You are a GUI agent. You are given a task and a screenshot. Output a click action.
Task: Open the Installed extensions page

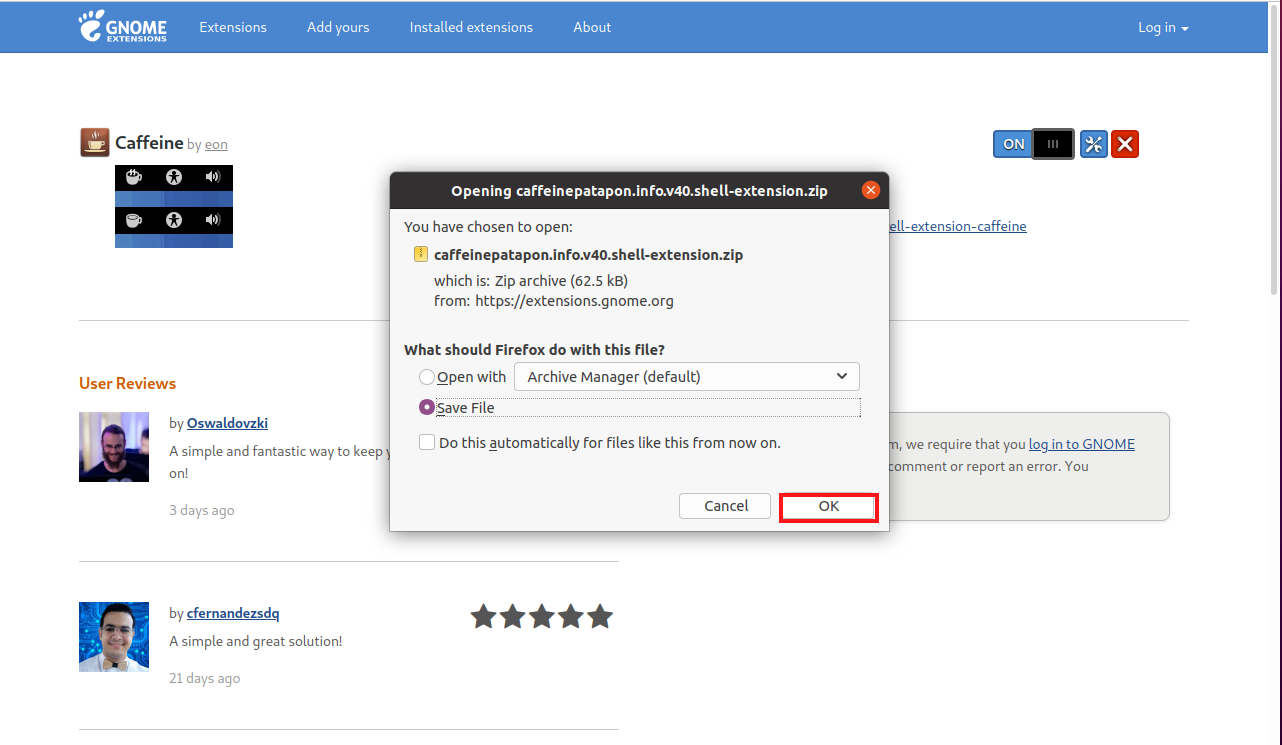click(x=471, y=27)
